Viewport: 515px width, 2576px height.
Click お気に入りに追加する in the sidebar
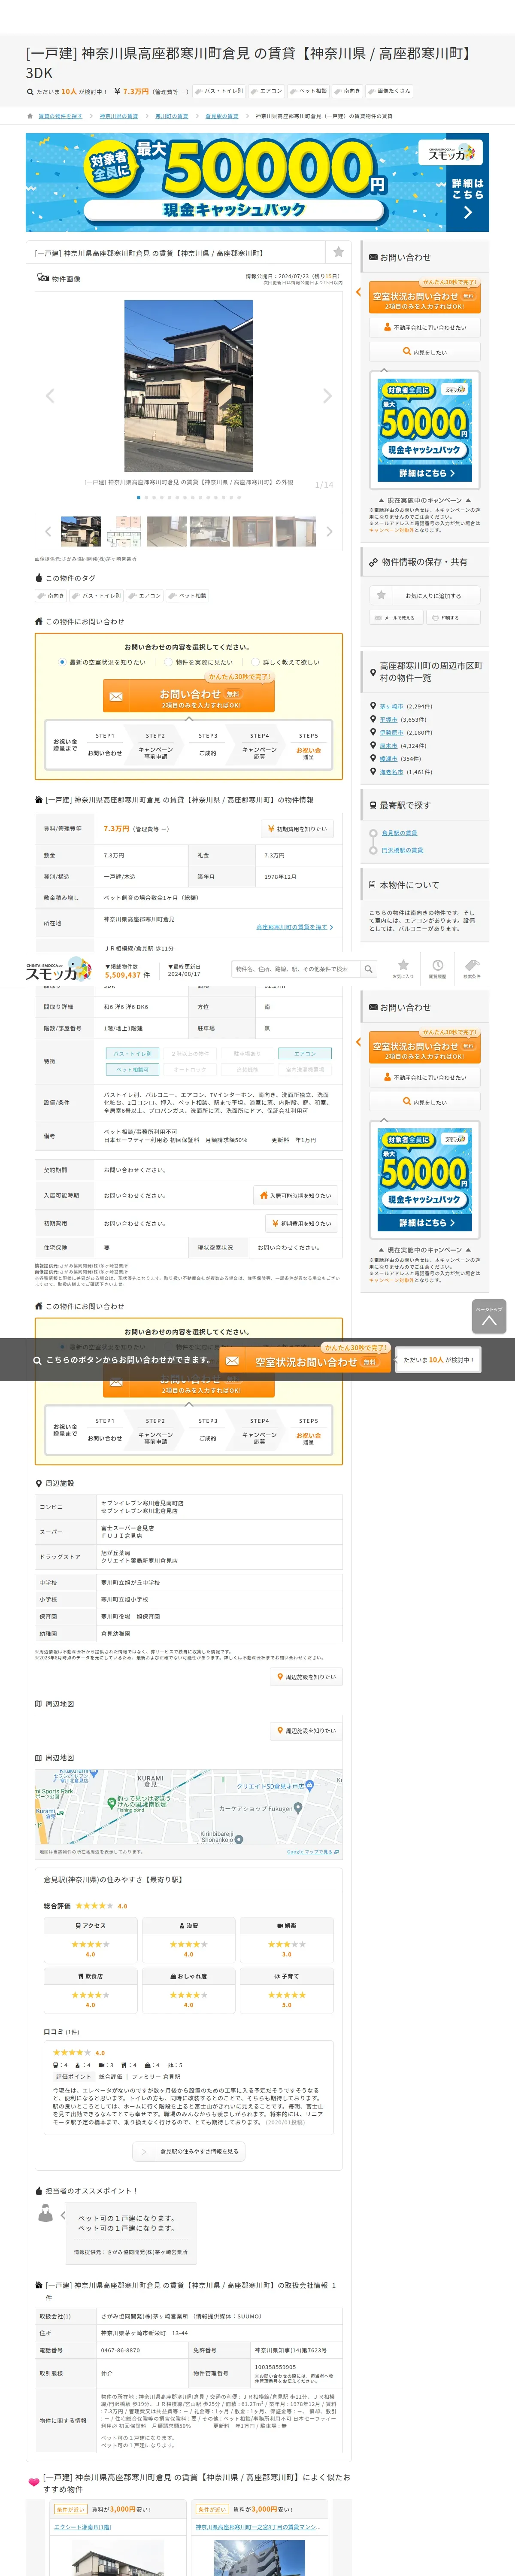click(424, 595)
